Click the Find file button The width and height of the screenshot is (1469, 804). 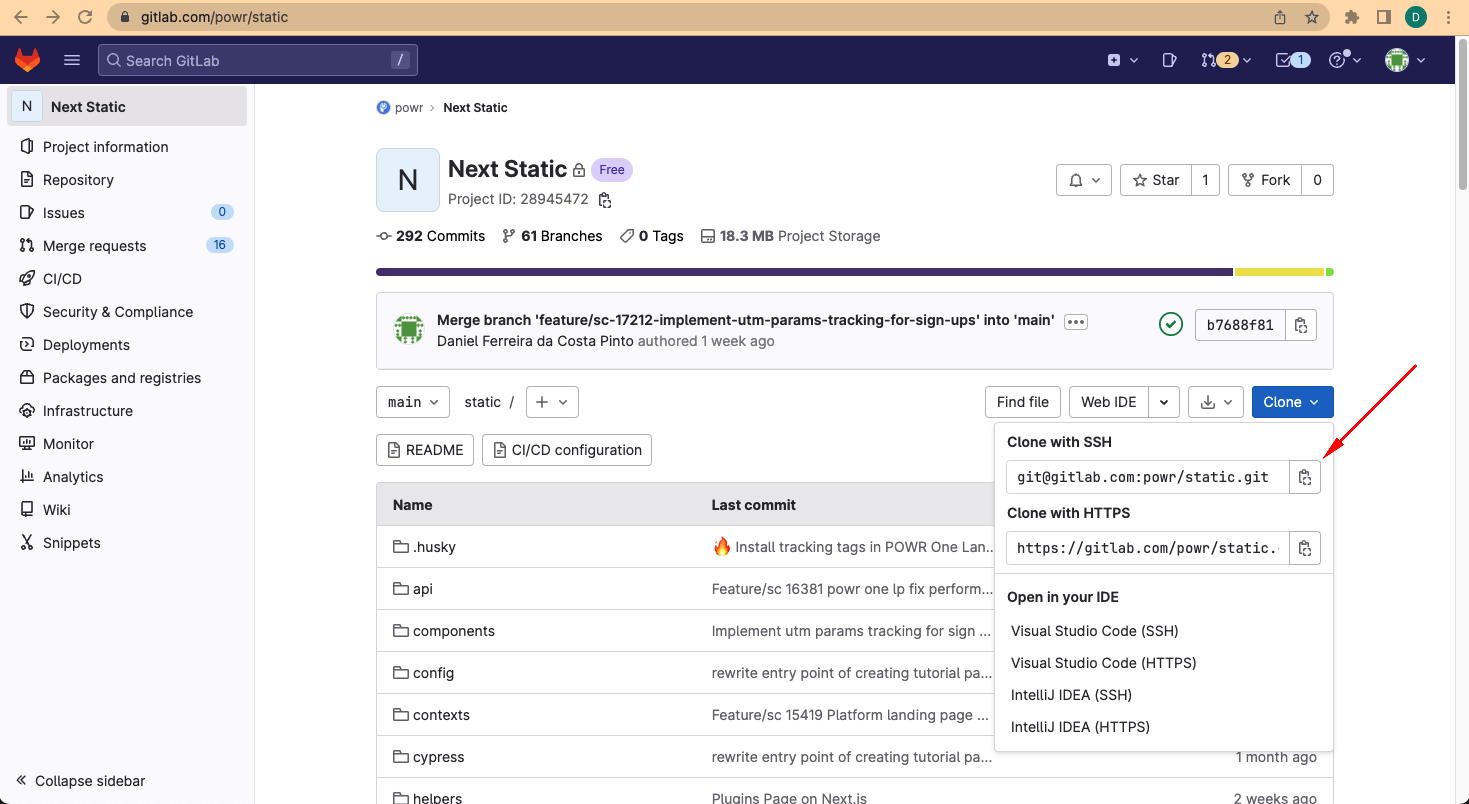[1022, 402]
